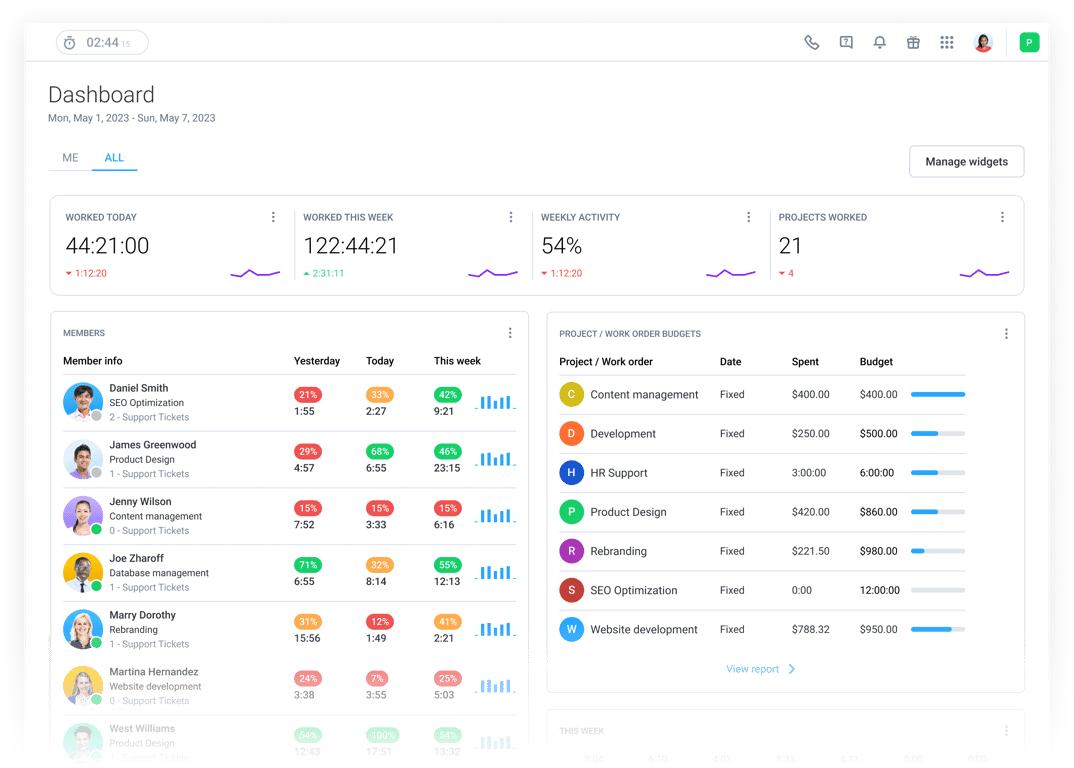
Task: Select the ALL tab
Action: (x=114, y=158)
